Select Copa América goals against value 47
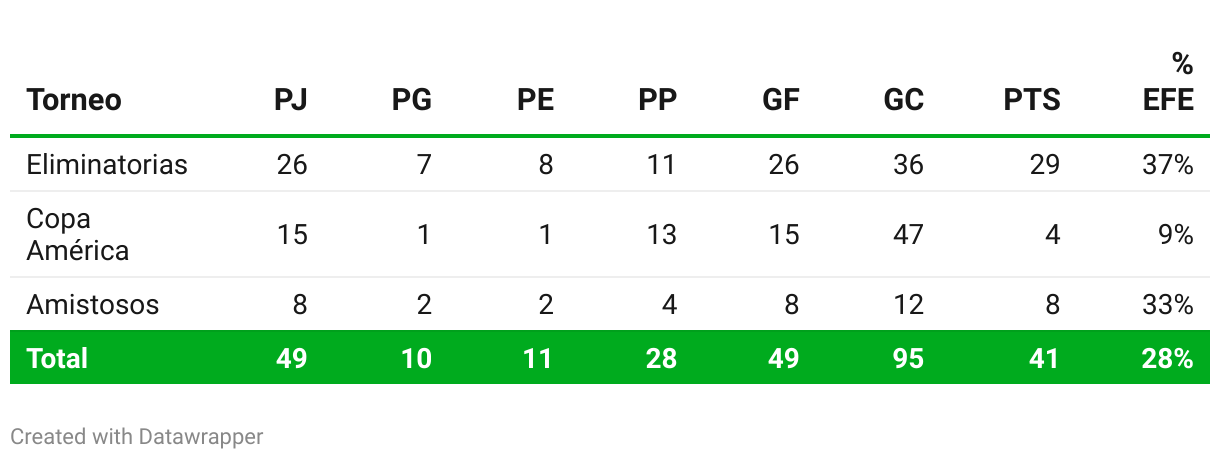1220x460 pixels. point(908,235)
